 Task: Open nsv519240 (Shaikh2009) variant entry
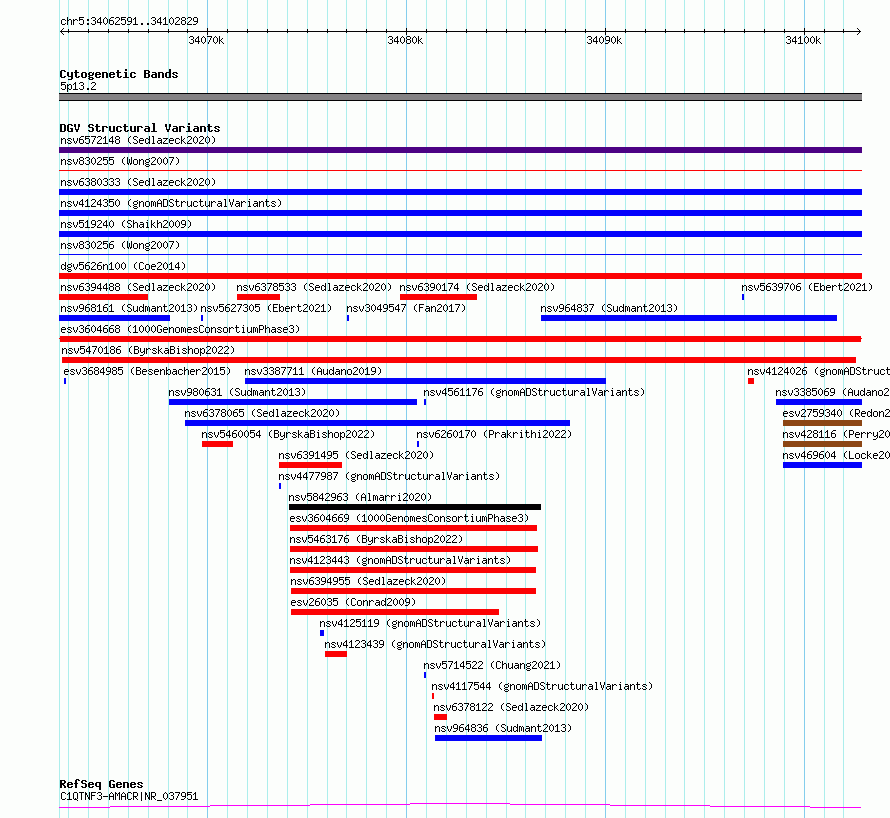(126, 224)
